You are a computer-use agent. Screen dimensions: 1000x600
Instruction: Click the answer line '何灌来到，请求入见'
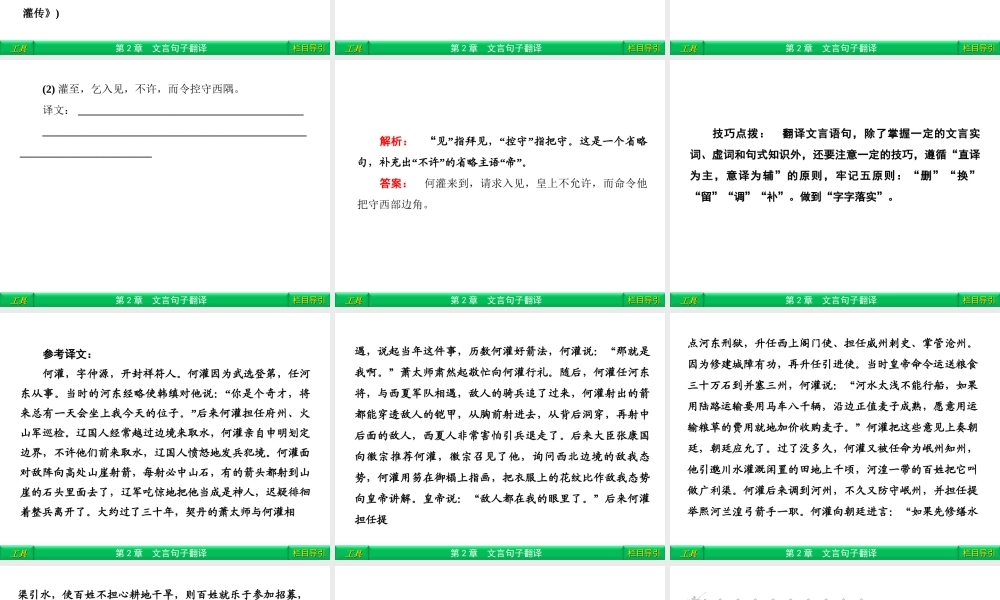click(536, 184)
